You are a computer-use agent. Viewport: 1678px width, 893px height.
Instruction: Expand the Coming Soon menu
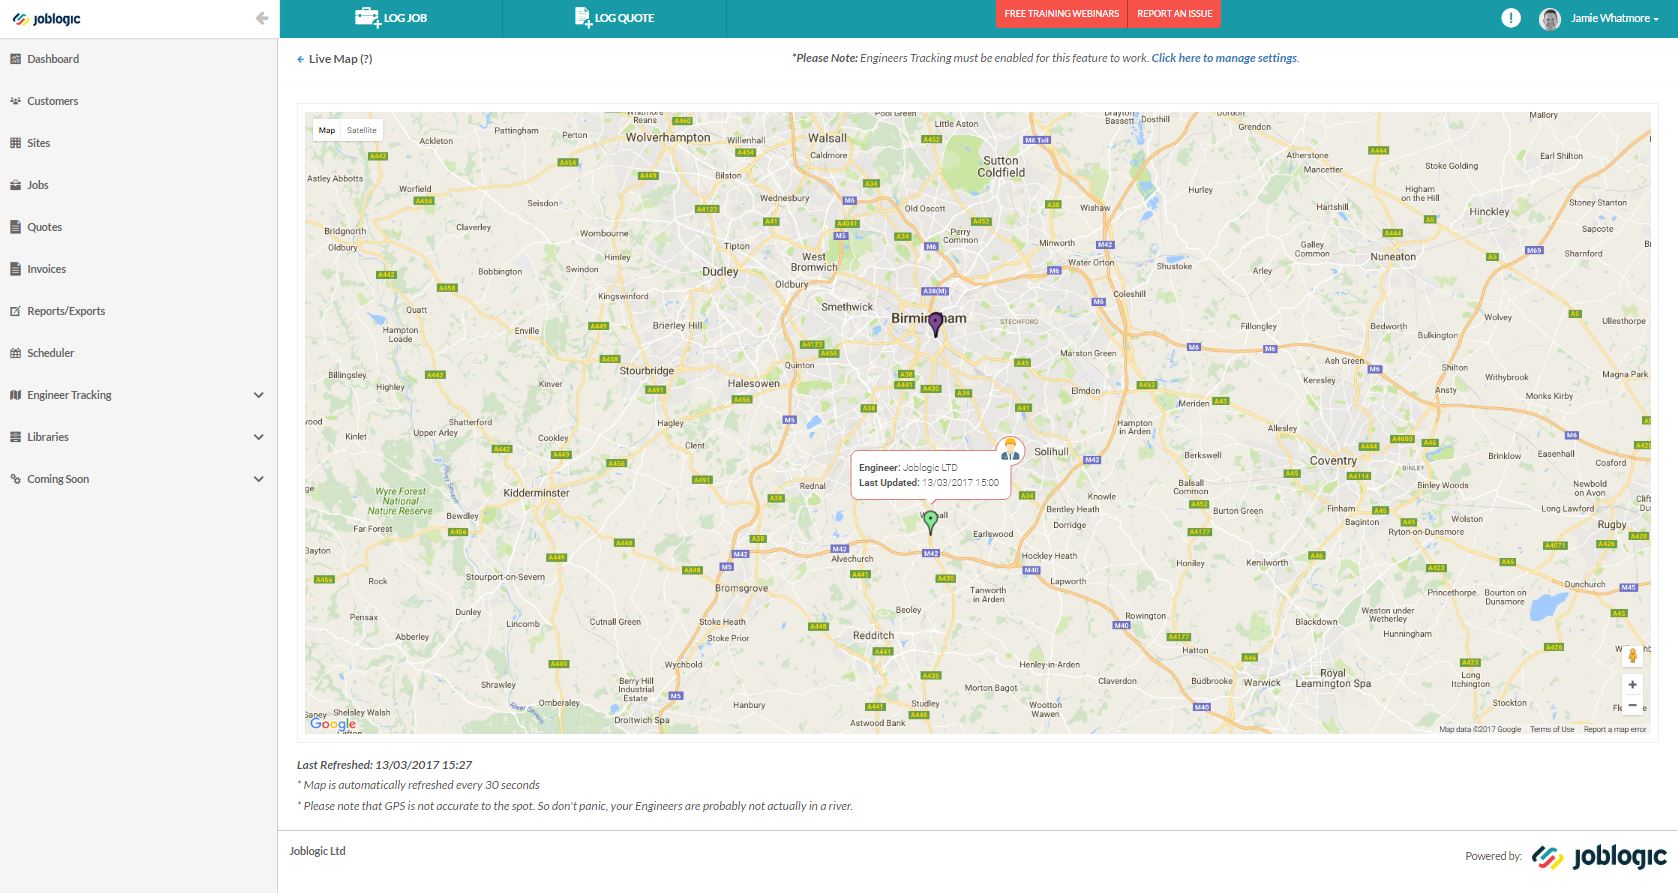click(x=259, y=479)
